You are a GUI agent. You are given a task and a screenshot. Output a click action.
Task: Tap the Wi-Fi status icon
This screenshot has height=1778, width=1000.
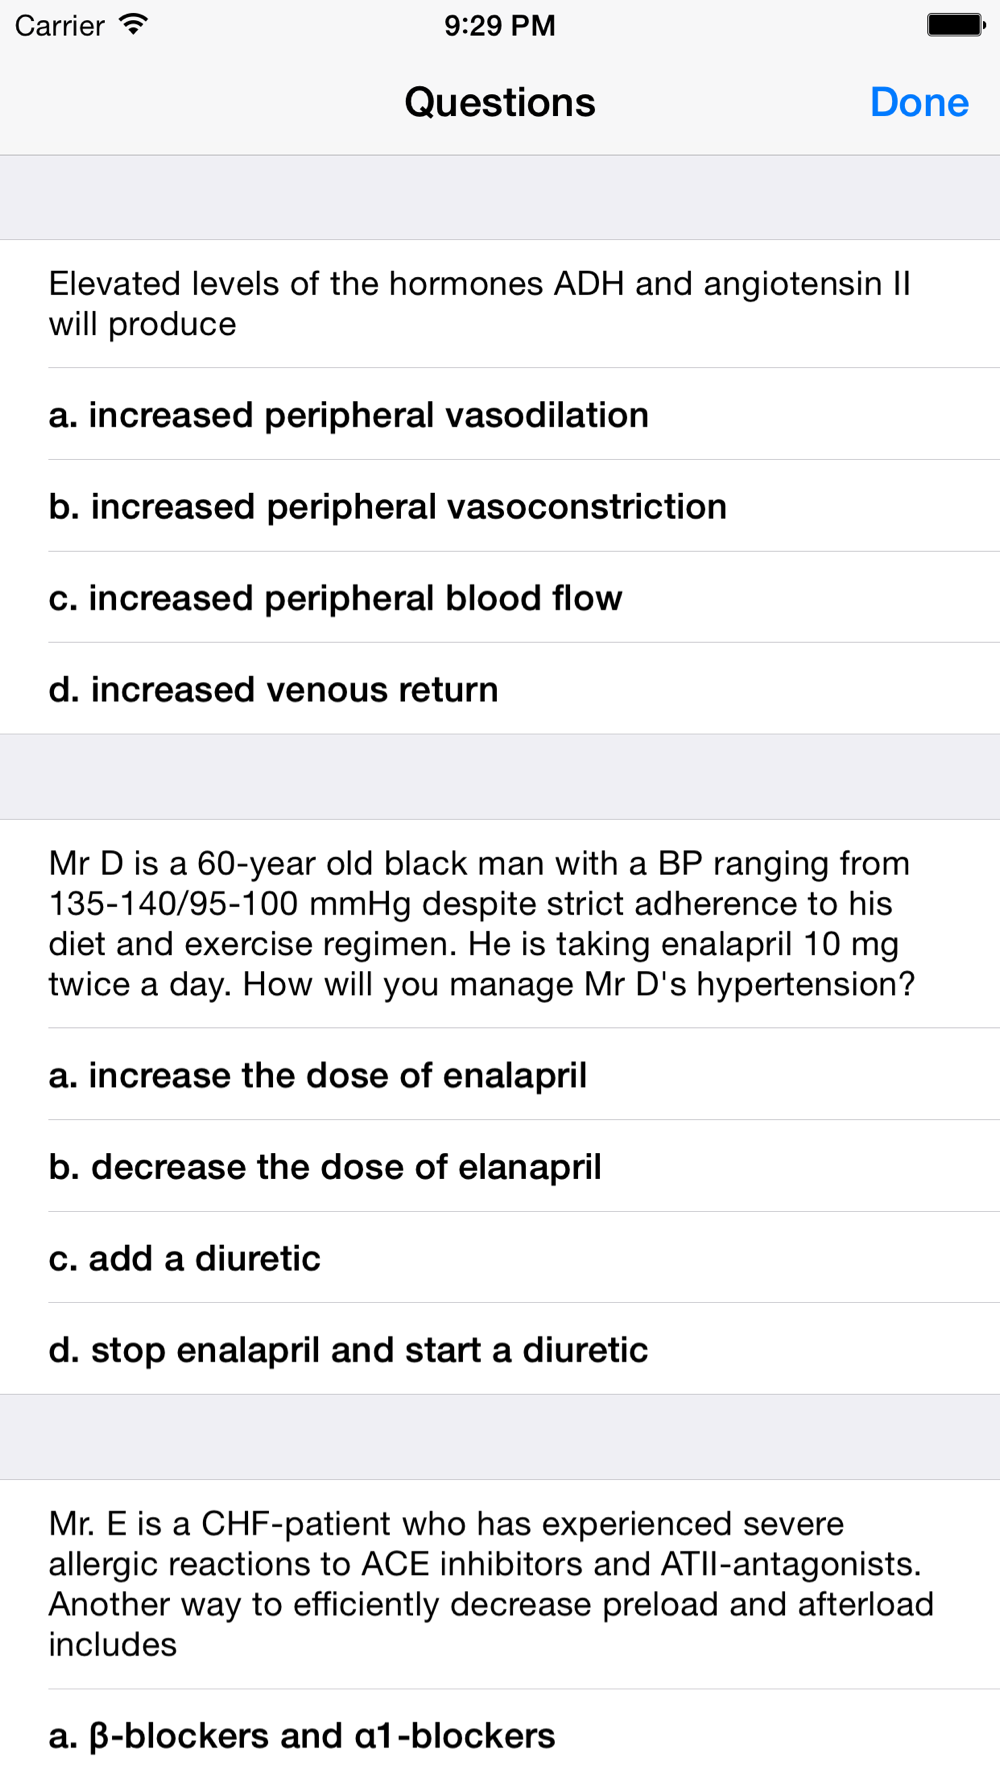[132, 25]
